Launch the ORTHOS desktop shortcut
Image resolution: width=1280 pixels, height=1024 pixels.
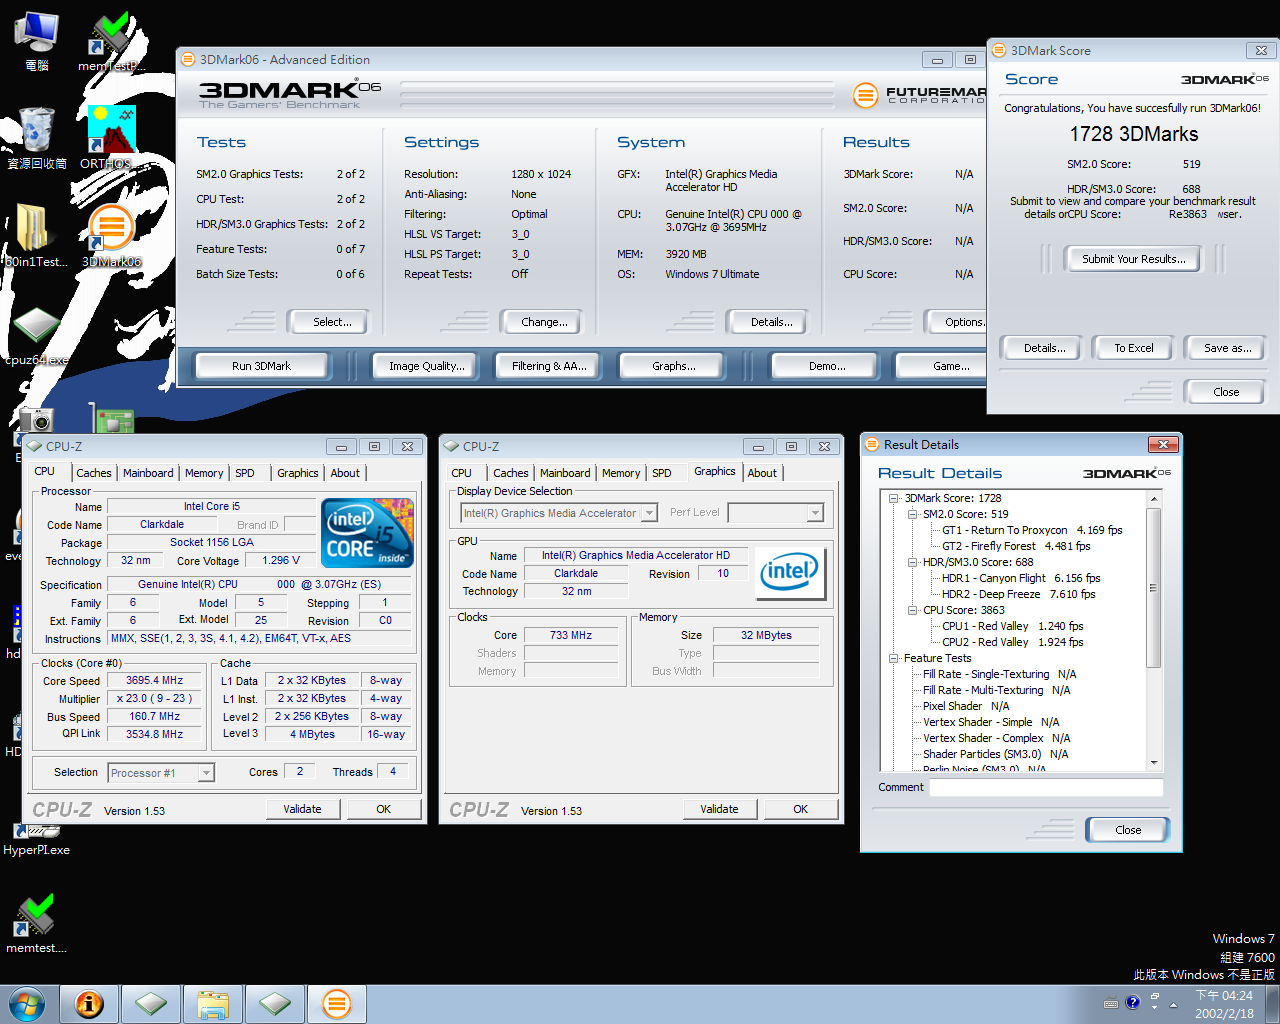(111, 138)
